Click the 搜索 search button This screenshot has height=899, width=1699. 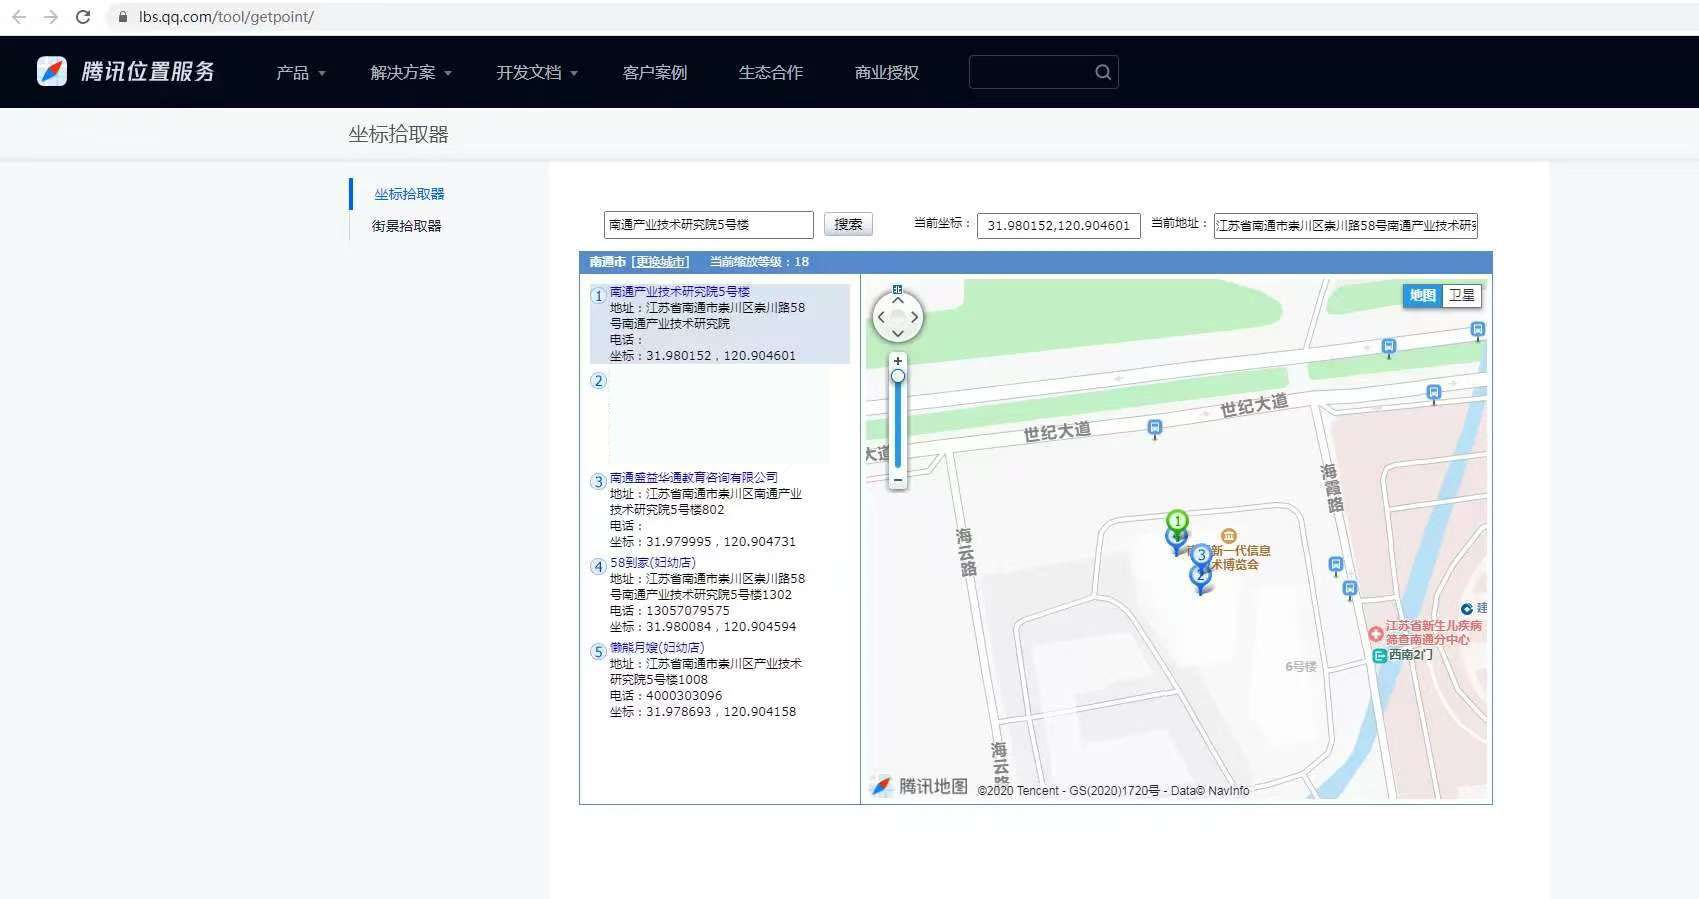pyautogui.click(x=848, y=224)
